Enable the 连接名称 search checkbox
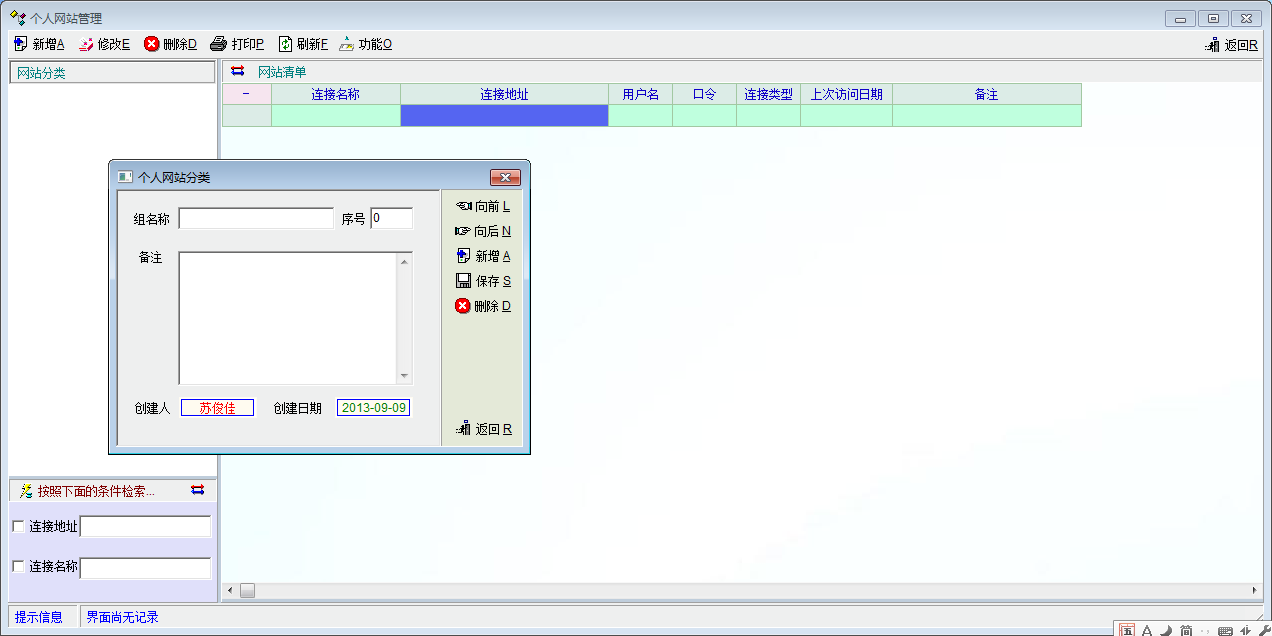This screenshot has width=1272, height=636. click(18, 567)
